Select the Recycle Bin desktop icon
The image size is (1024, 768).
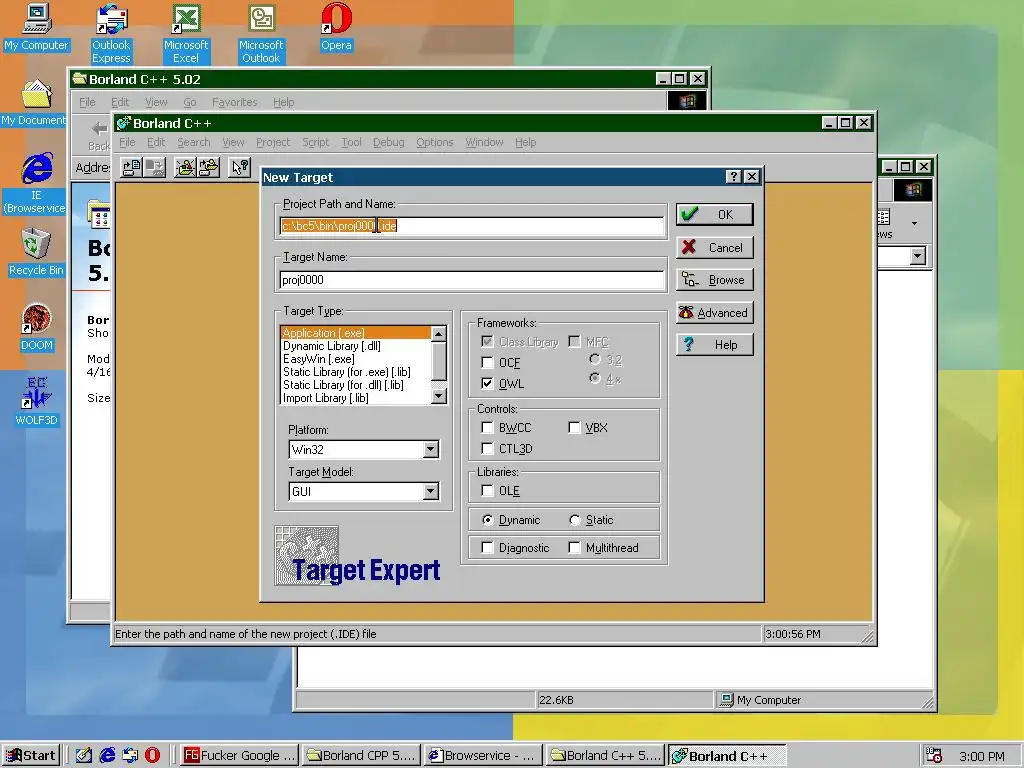(36, 252)
